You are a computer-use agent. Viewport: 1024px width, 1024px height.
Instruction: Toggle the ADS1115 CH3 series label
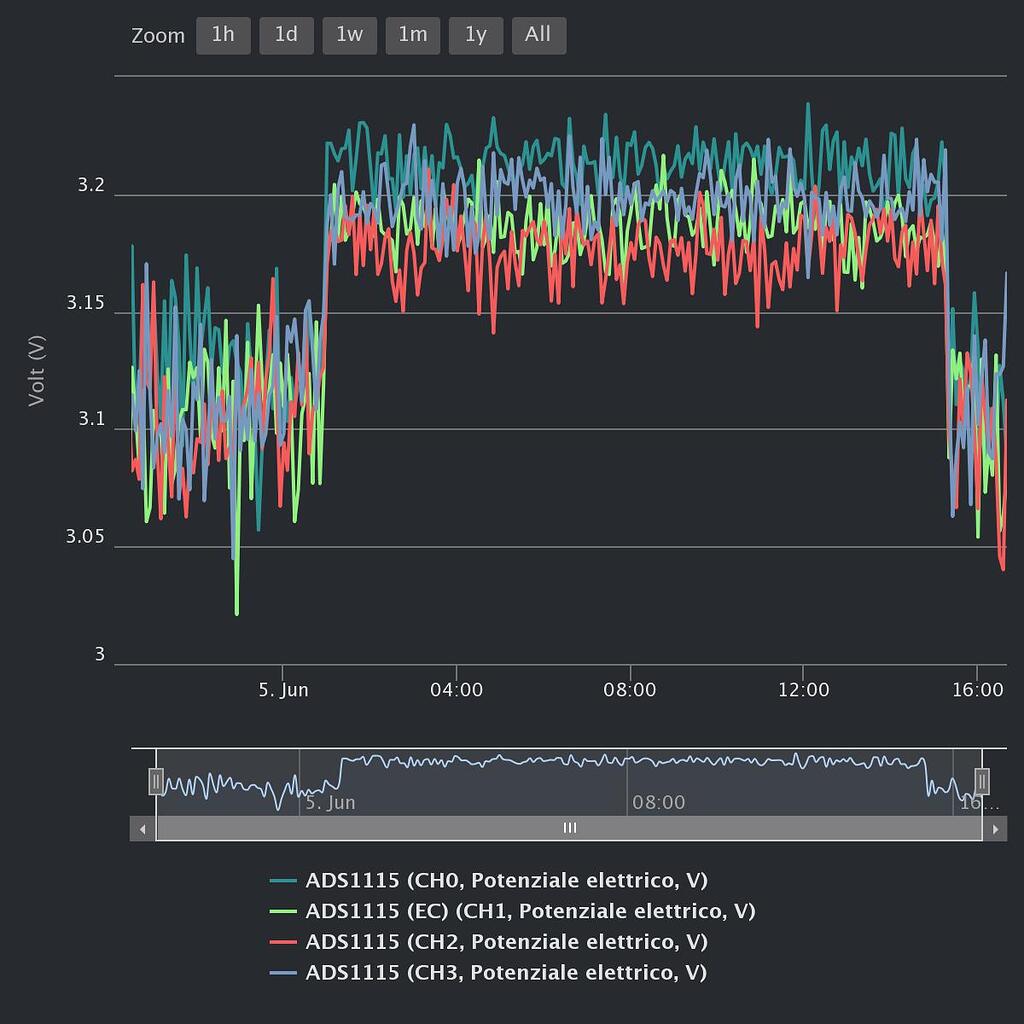(x=506, y=972)
